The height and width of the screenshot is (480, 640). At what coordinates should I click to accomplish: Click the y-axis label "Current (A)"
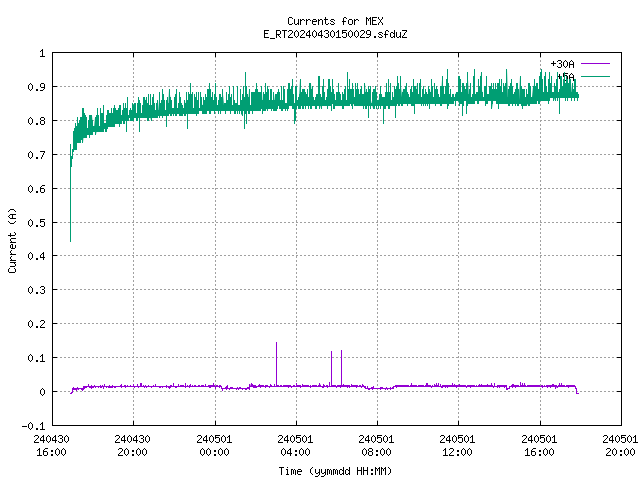point(12,241)
